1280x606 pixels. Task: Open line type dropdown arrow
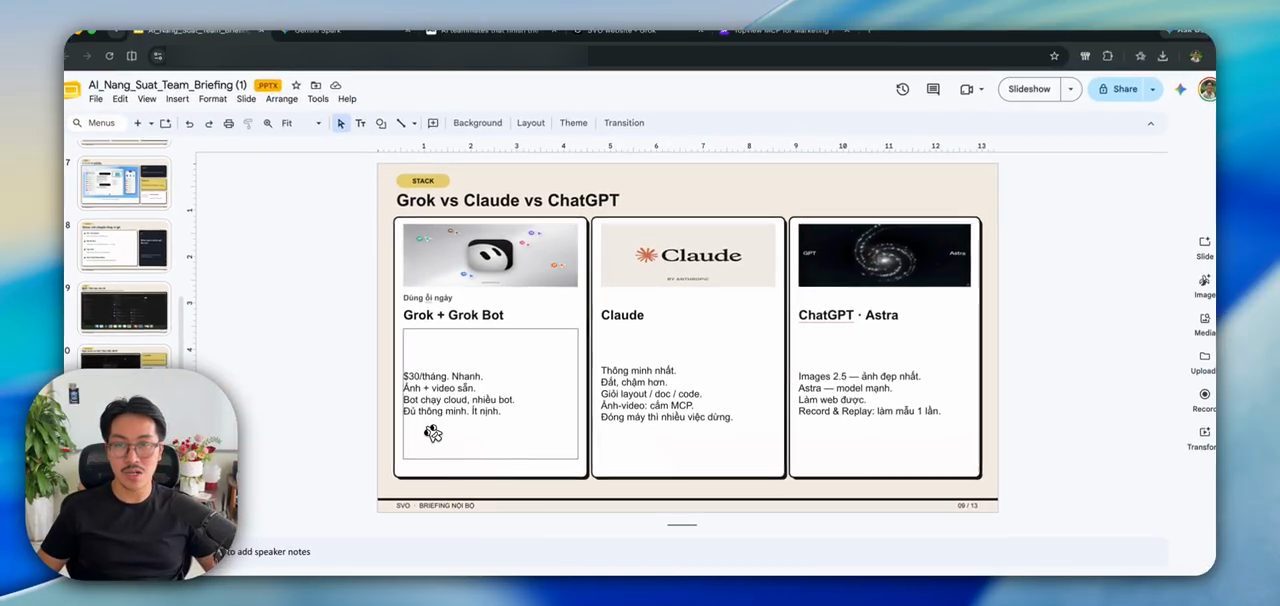tap(415, 124)
